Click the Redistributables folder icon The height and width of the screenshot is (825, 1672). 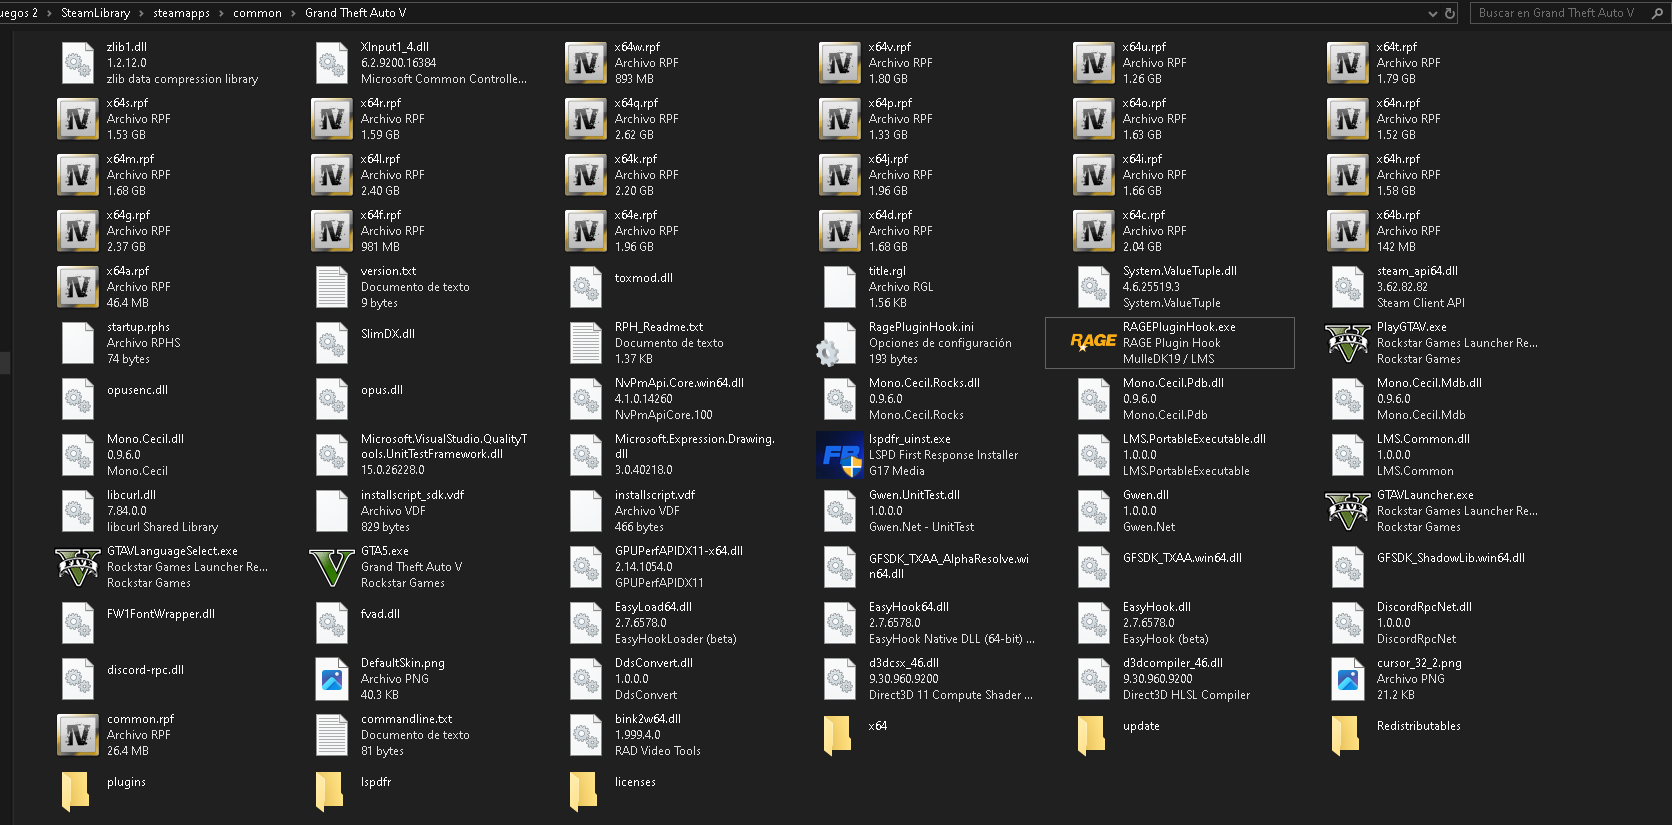click(1345, 735)
